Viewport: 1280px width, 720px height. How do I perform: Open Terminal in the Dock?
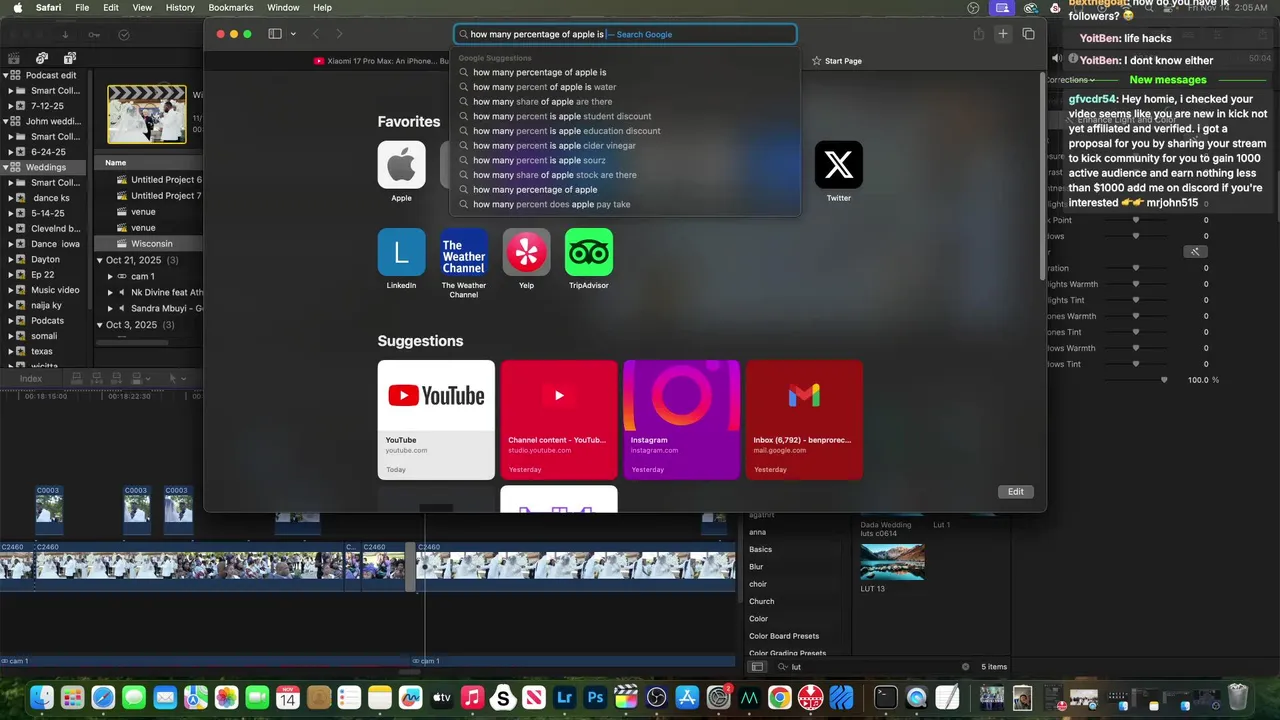pyautogui.click(x=886, y=697)
